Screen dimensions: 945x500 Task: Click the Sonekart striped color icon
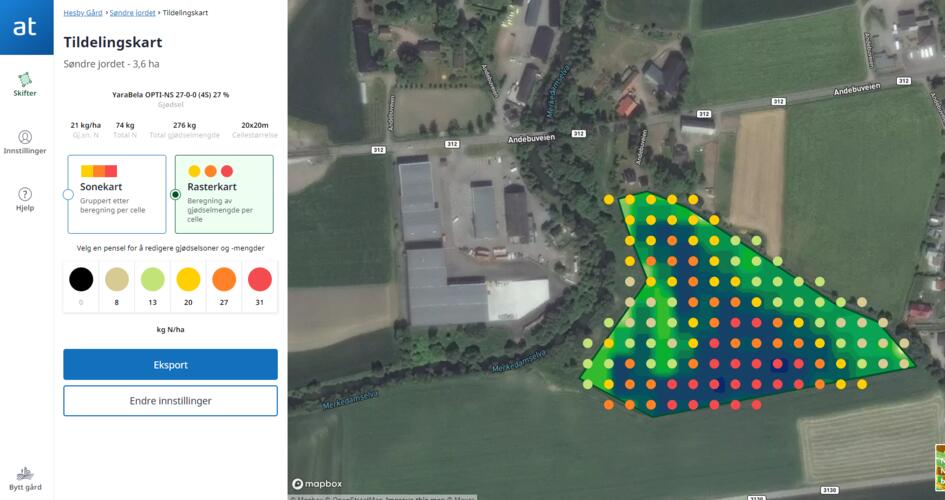tap(99, 171)
